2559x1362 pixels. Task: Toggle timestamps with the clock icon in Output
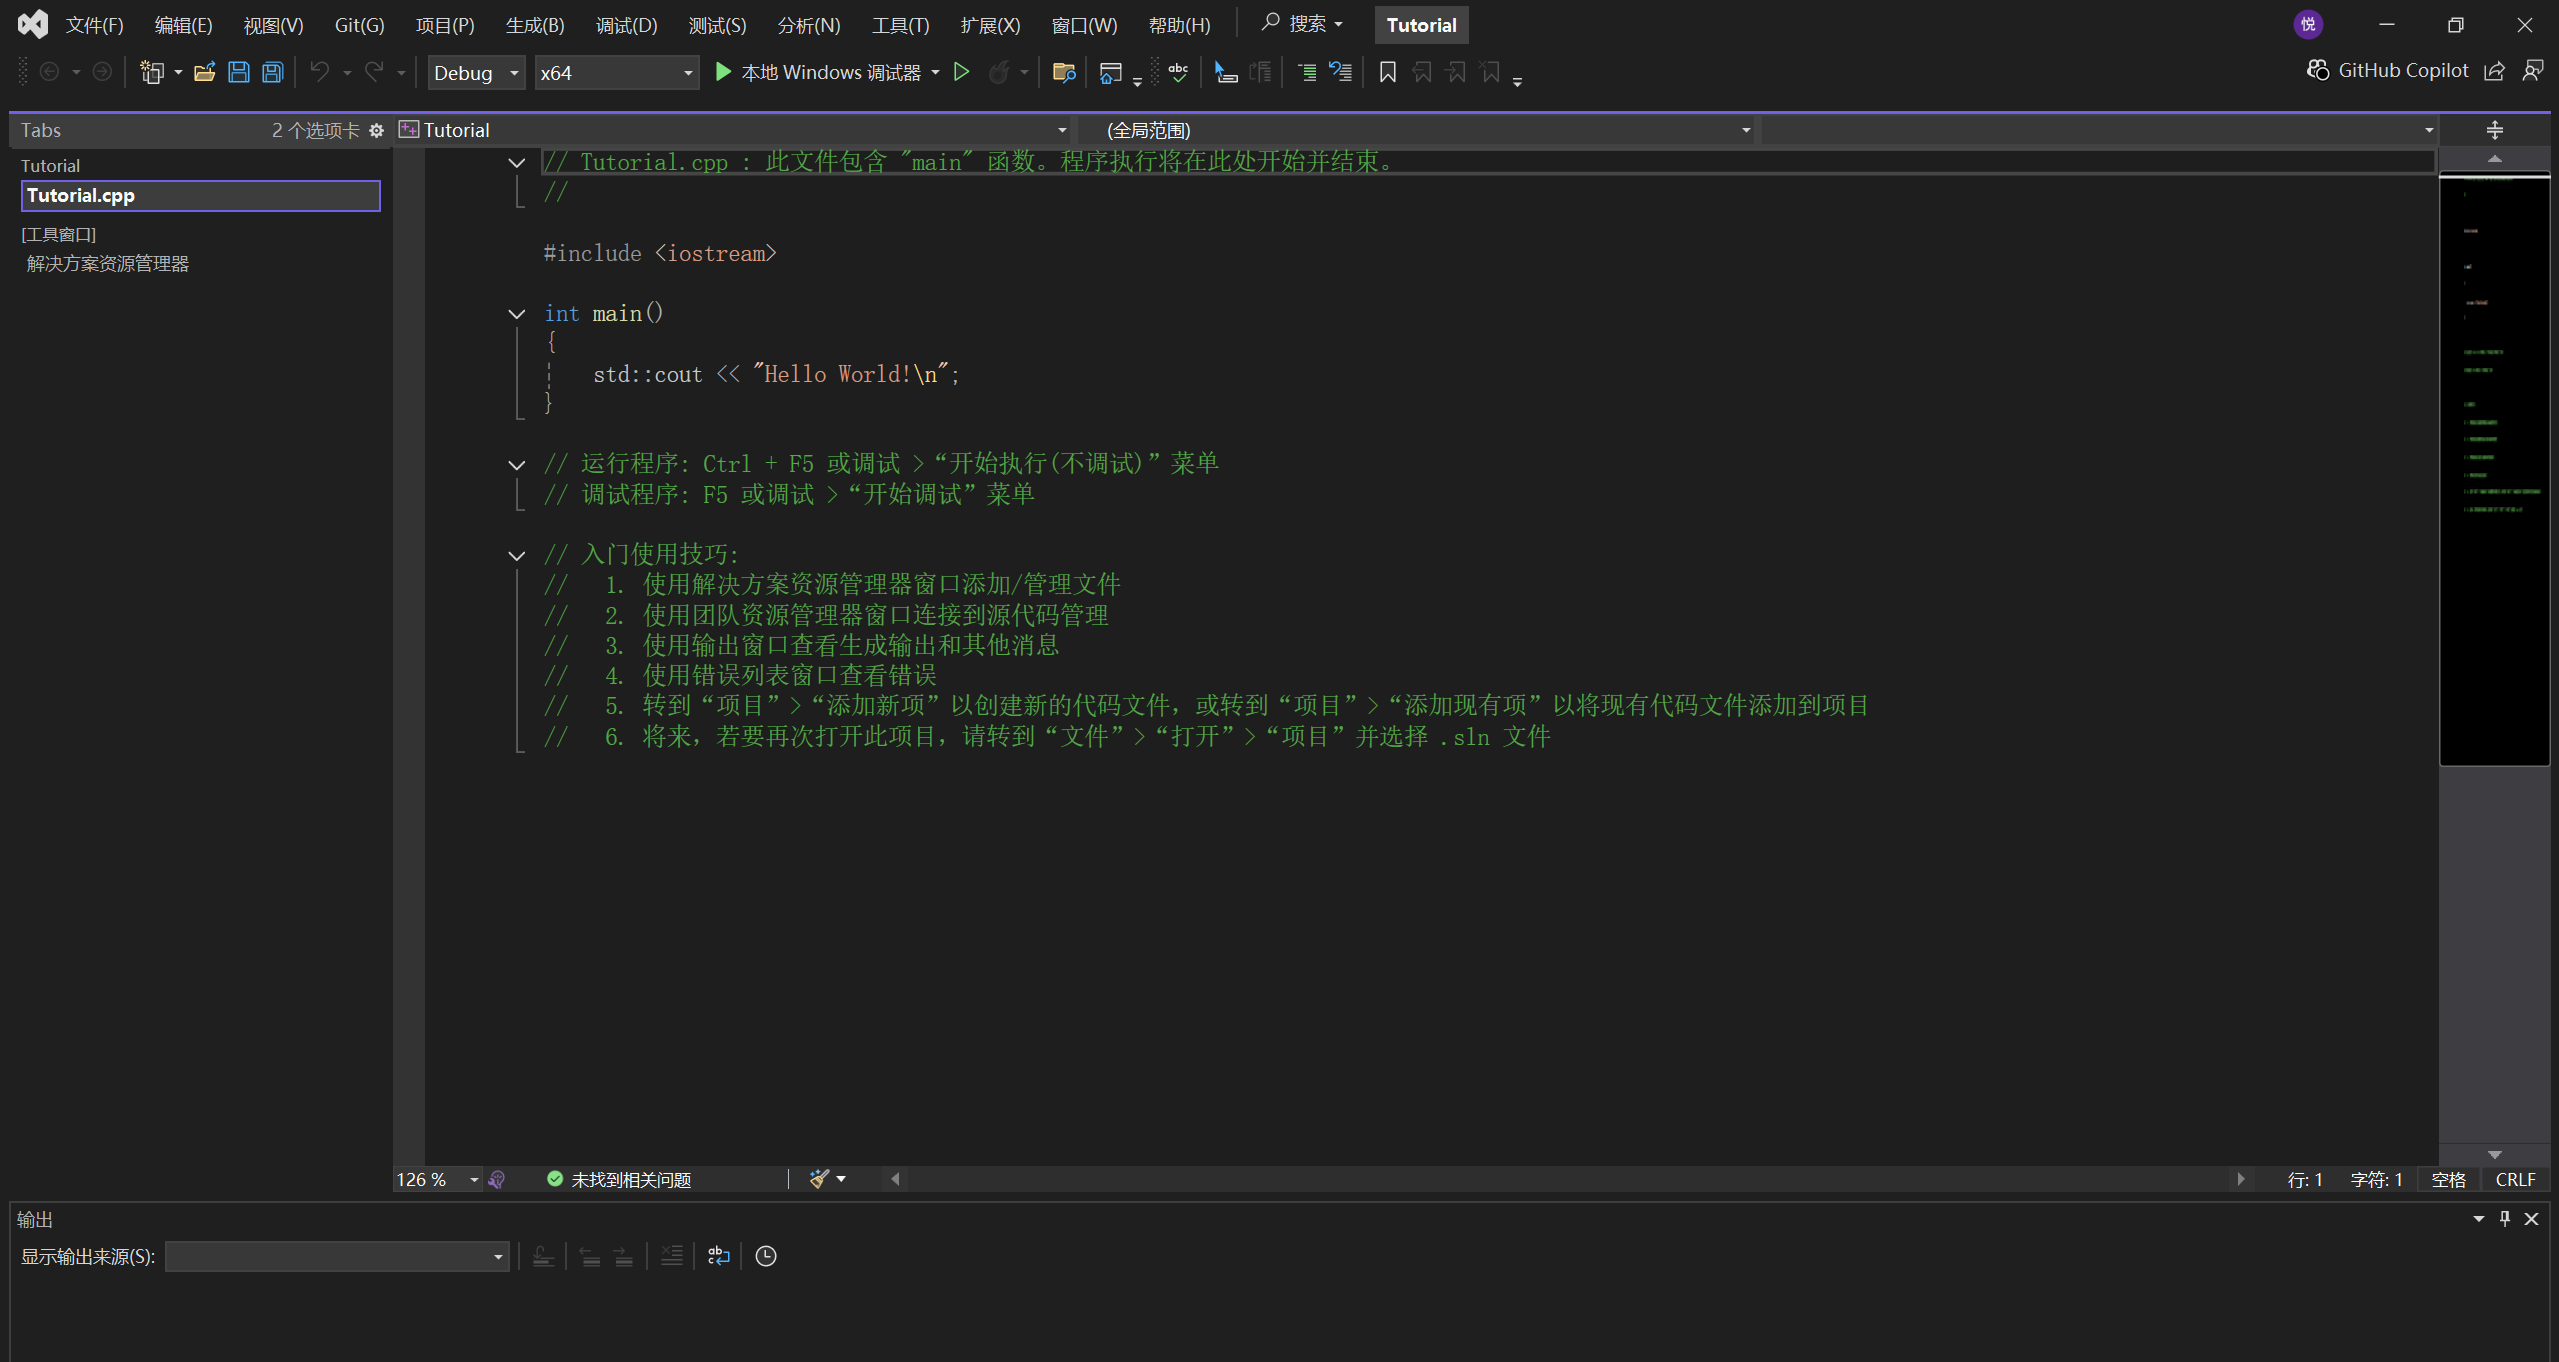[766, 1256]
